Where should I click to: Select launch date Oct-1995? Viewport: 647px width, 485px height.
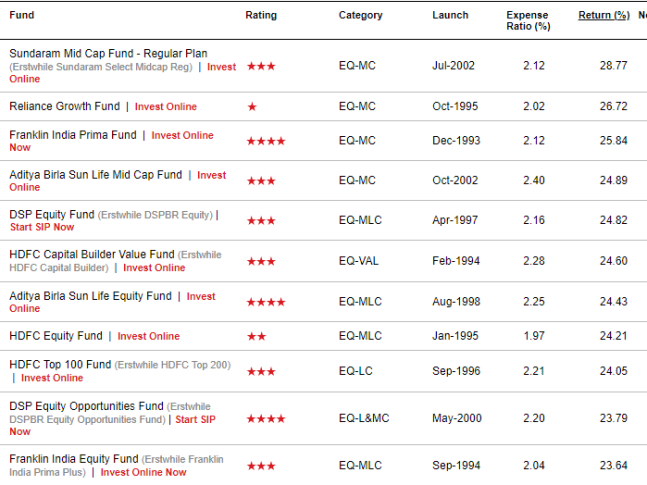455,106
